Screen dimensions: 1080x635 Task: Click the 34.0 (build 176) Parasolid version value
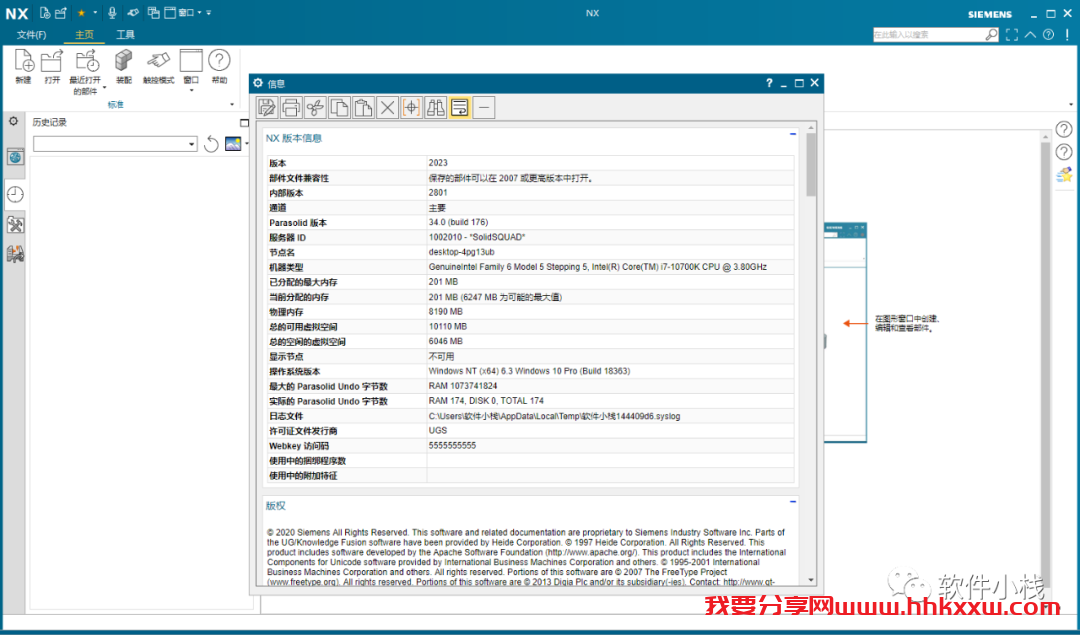coord(458,222)
